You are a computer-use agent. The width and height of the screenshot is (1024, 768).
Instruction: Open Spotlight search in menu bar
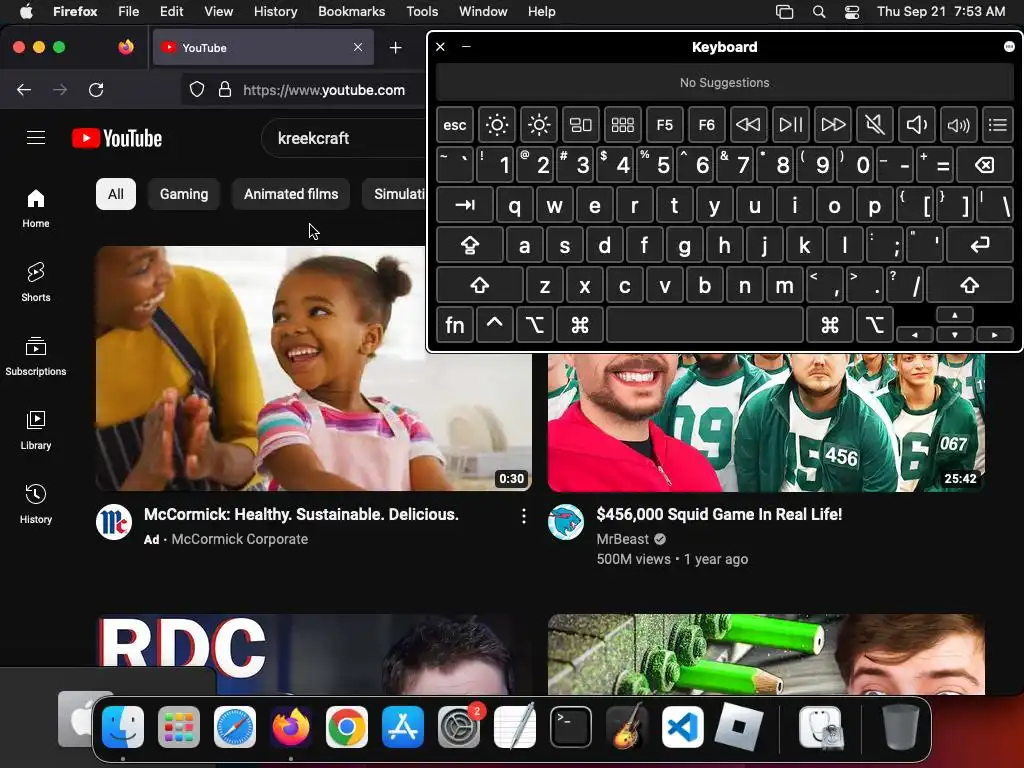[819, 12]
